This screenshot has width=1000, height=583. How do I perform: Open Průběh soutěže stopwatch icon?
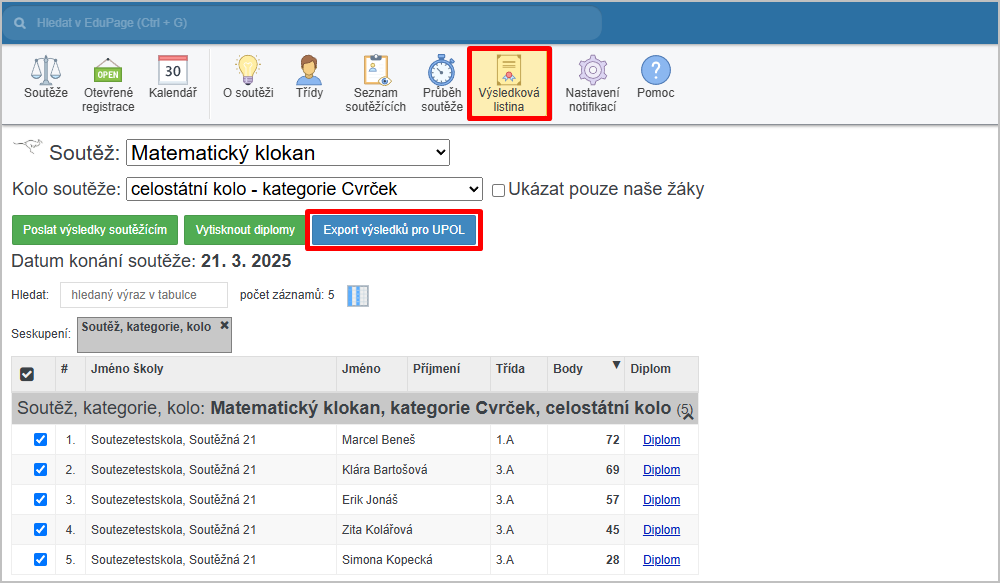[442, 71]
